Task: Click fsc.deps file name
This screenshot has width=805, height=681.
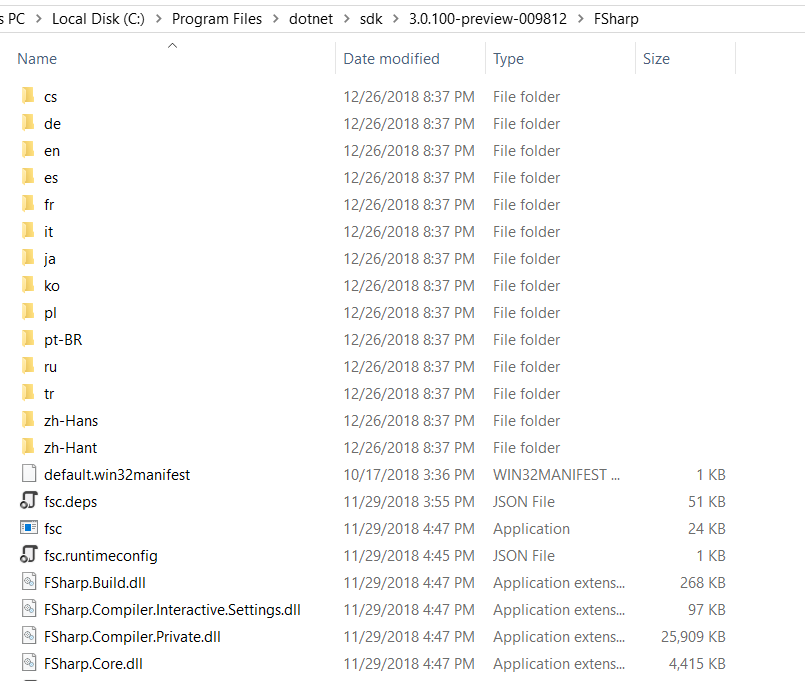Action: [70, 502]
